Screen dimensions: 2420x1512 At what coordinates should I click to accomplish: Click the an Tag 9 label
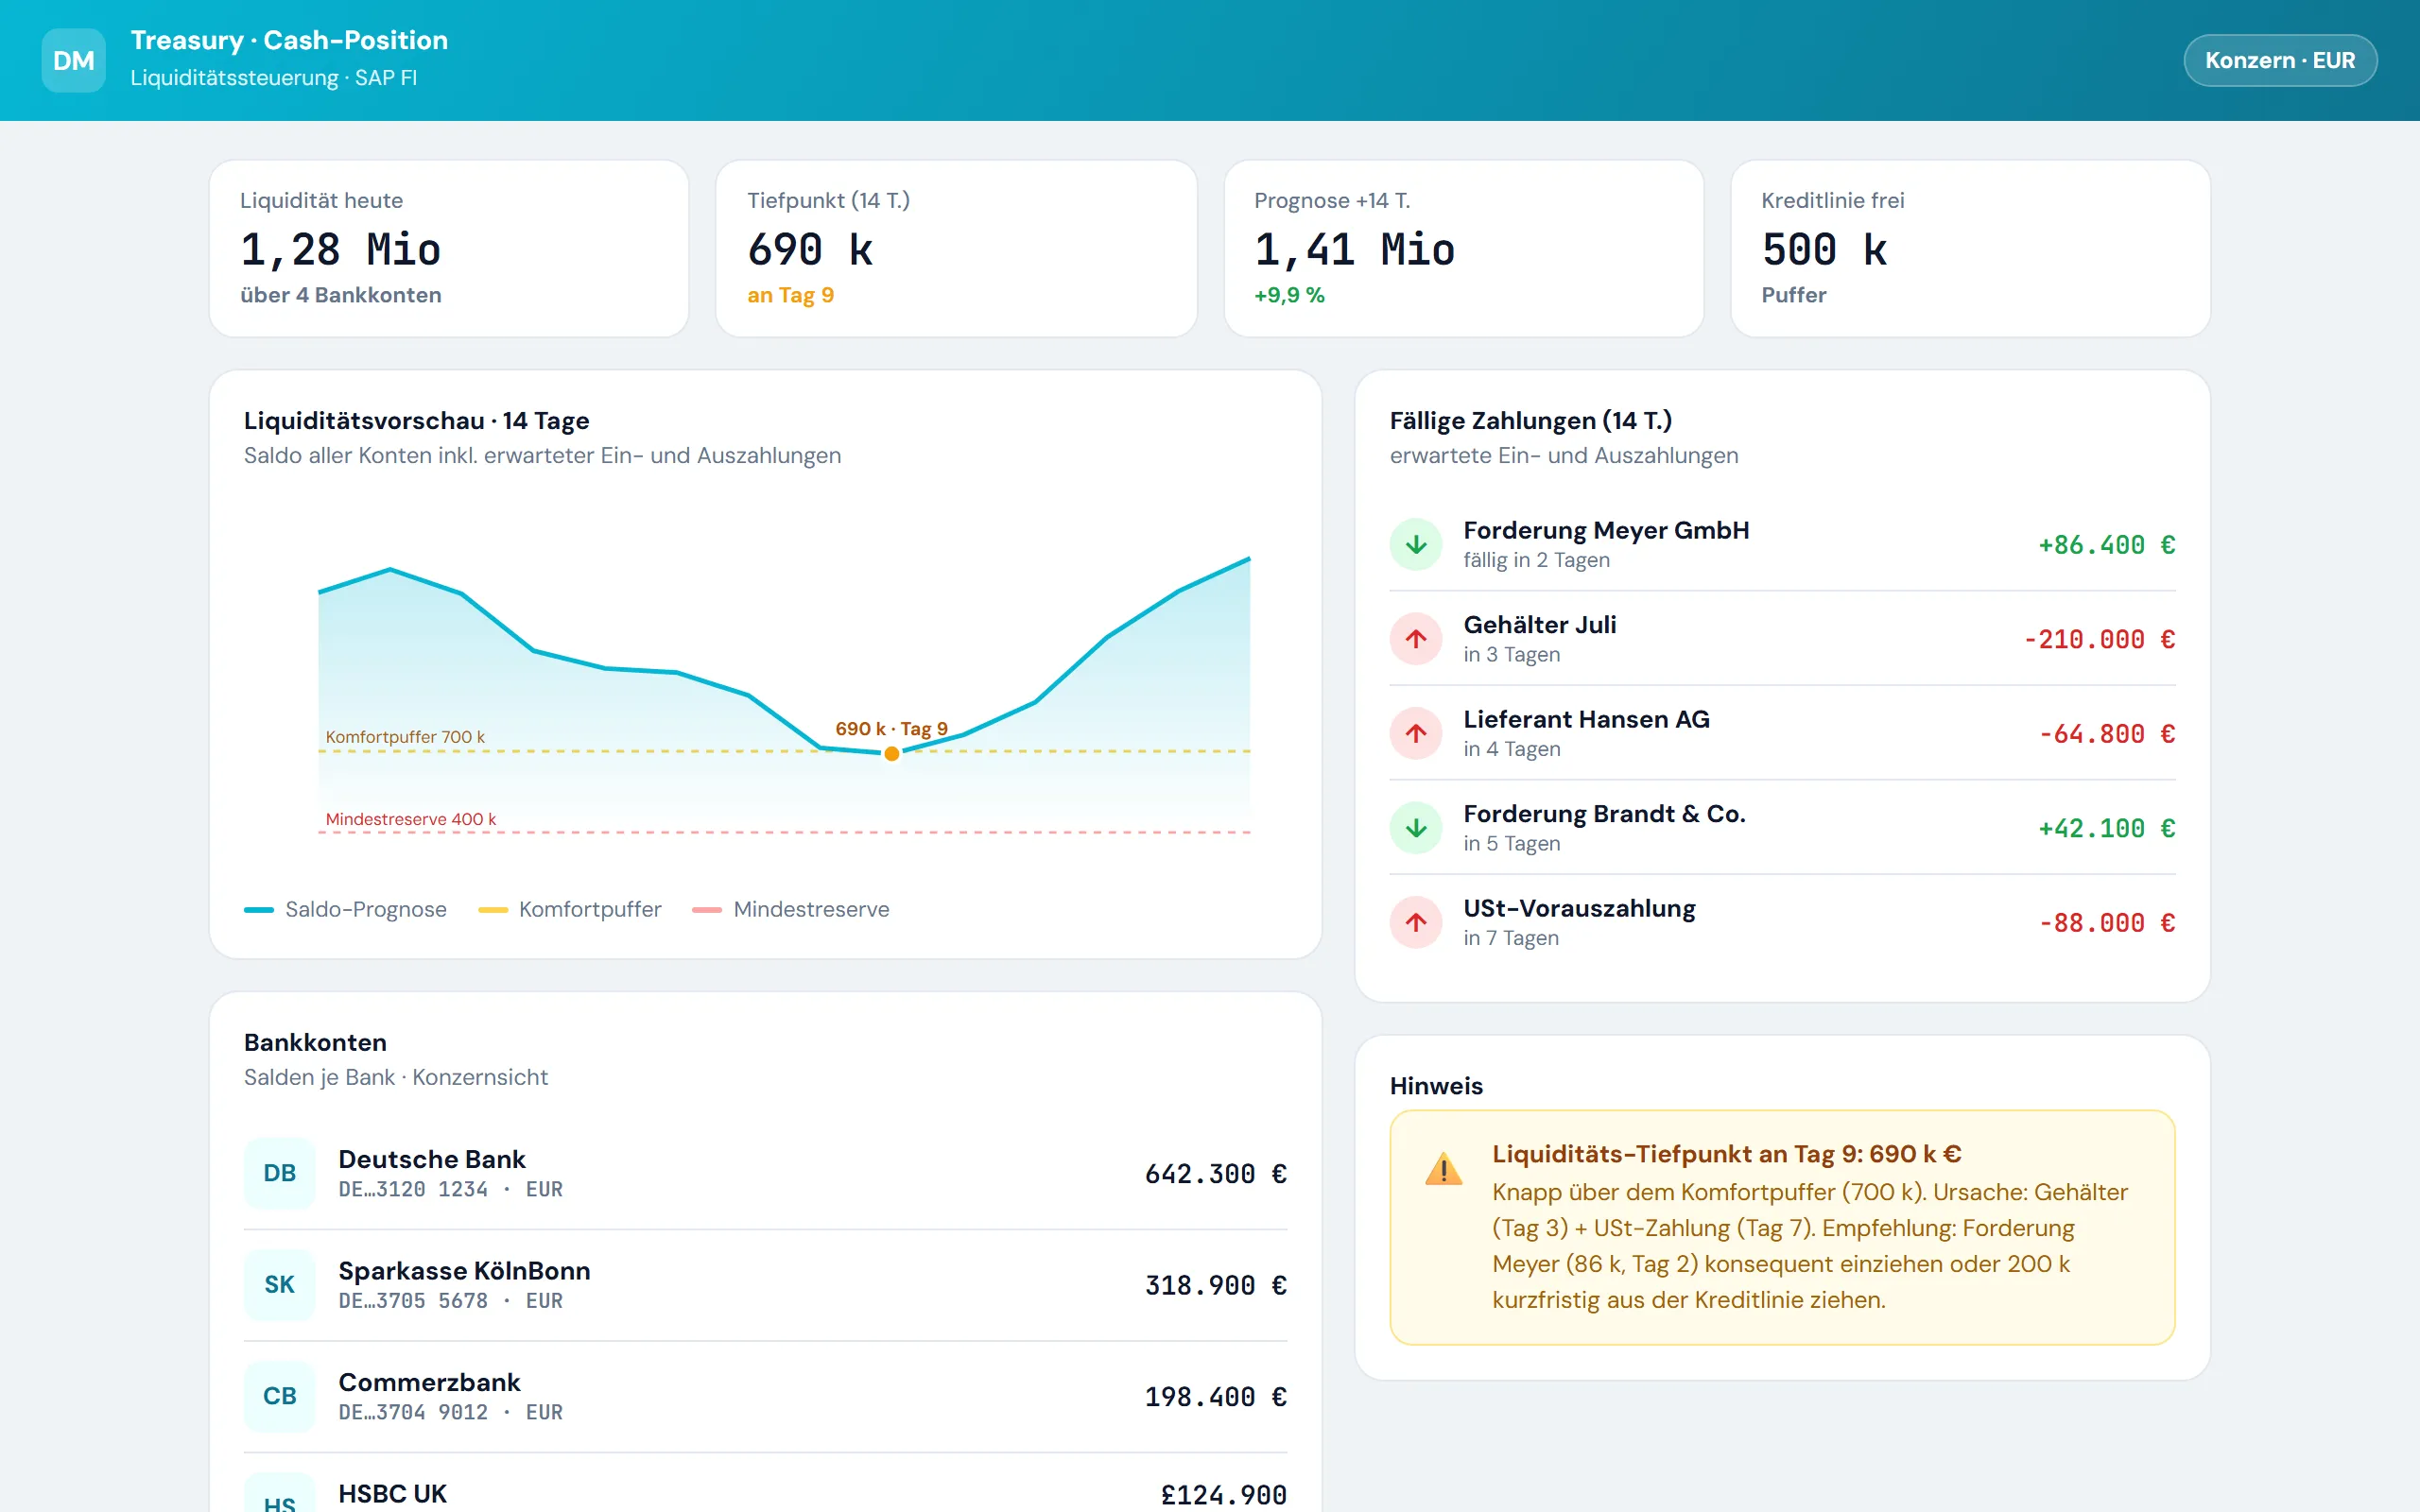(790, 295)
